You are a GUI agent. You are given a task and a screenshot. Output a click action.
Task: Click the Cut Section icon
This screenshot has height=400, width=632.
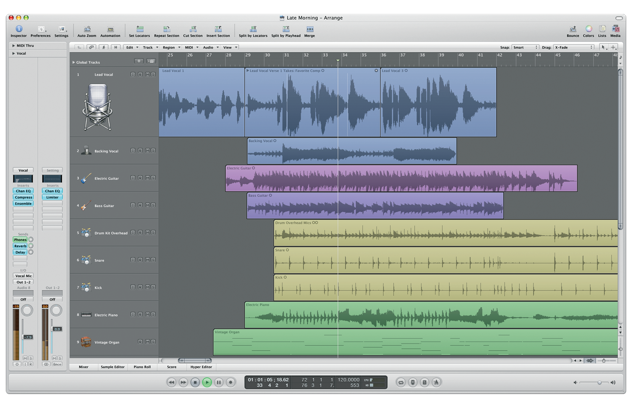[193, 29]
